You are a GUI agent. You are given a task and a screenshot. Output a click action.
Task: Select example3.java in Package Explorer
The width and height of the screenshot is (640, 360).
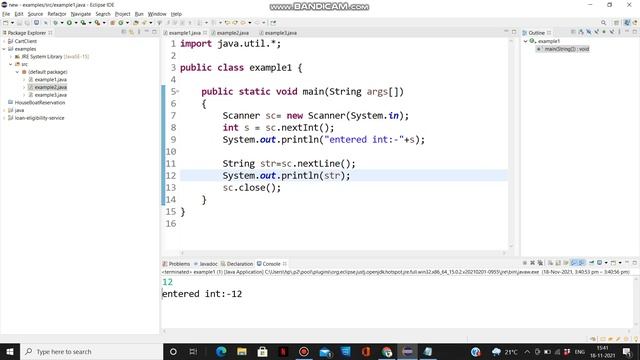[51, 95]
